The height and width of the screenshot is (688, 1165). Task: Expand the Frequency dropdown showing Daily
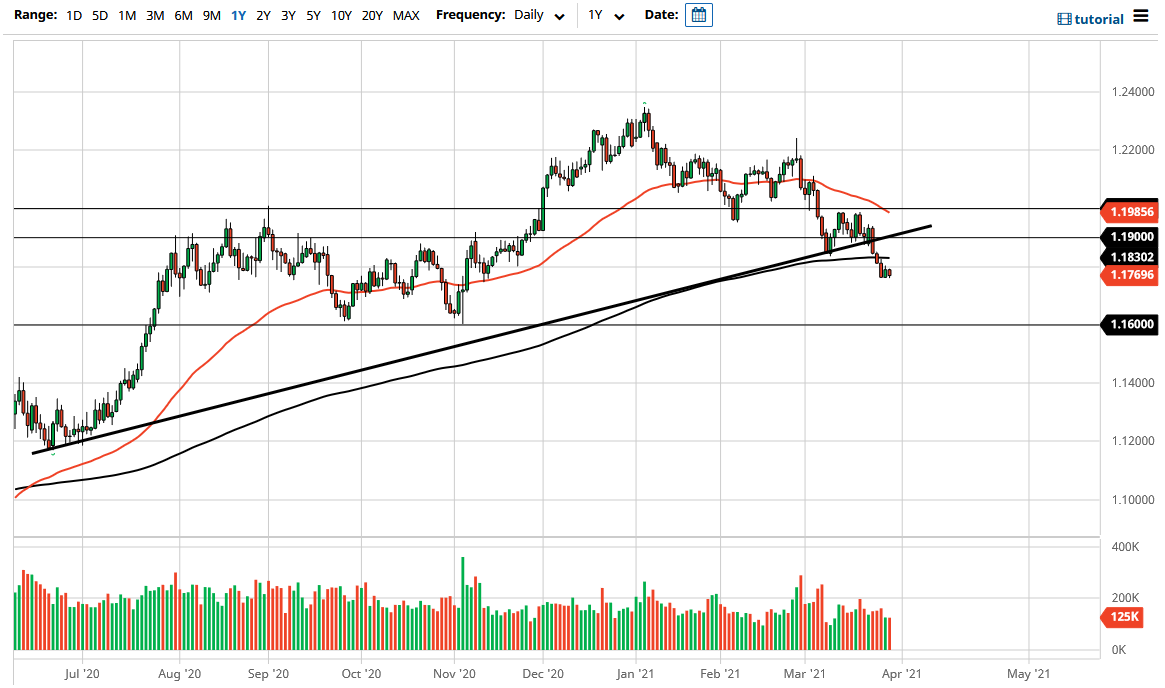click(x=530, y=15)
